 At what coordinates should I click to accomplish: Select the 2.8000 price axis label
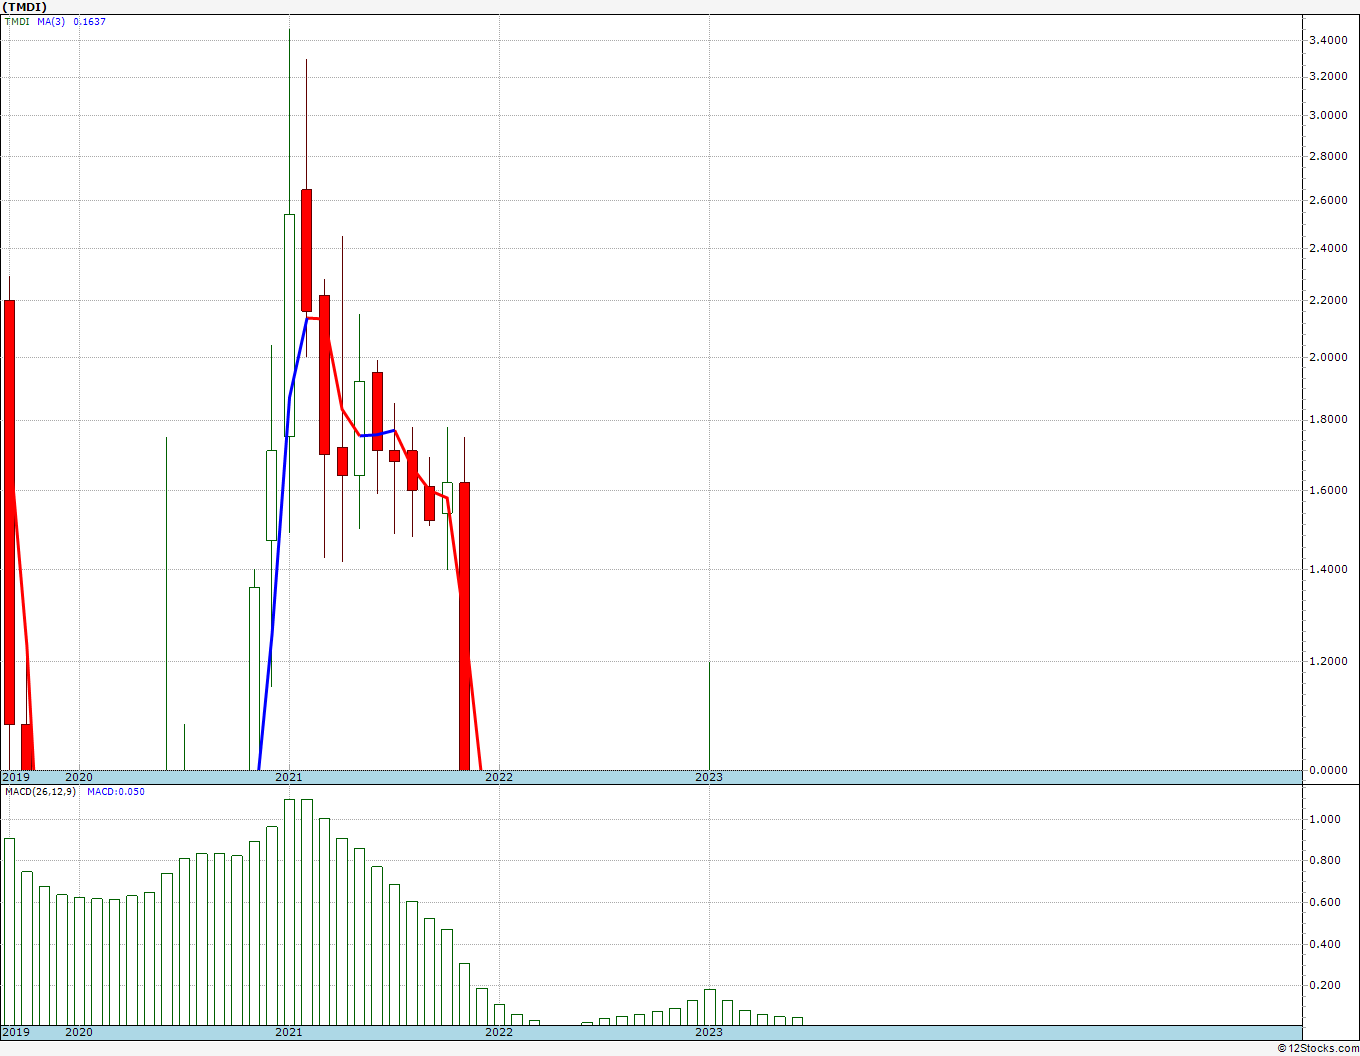point(1327,157)
